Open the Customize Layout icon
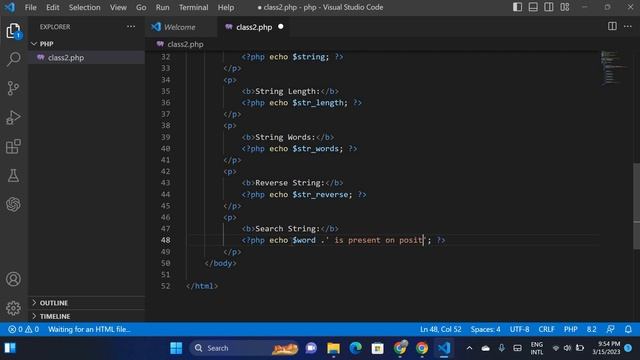The height and width of the screenshot is (360, 640). point(564,7)
